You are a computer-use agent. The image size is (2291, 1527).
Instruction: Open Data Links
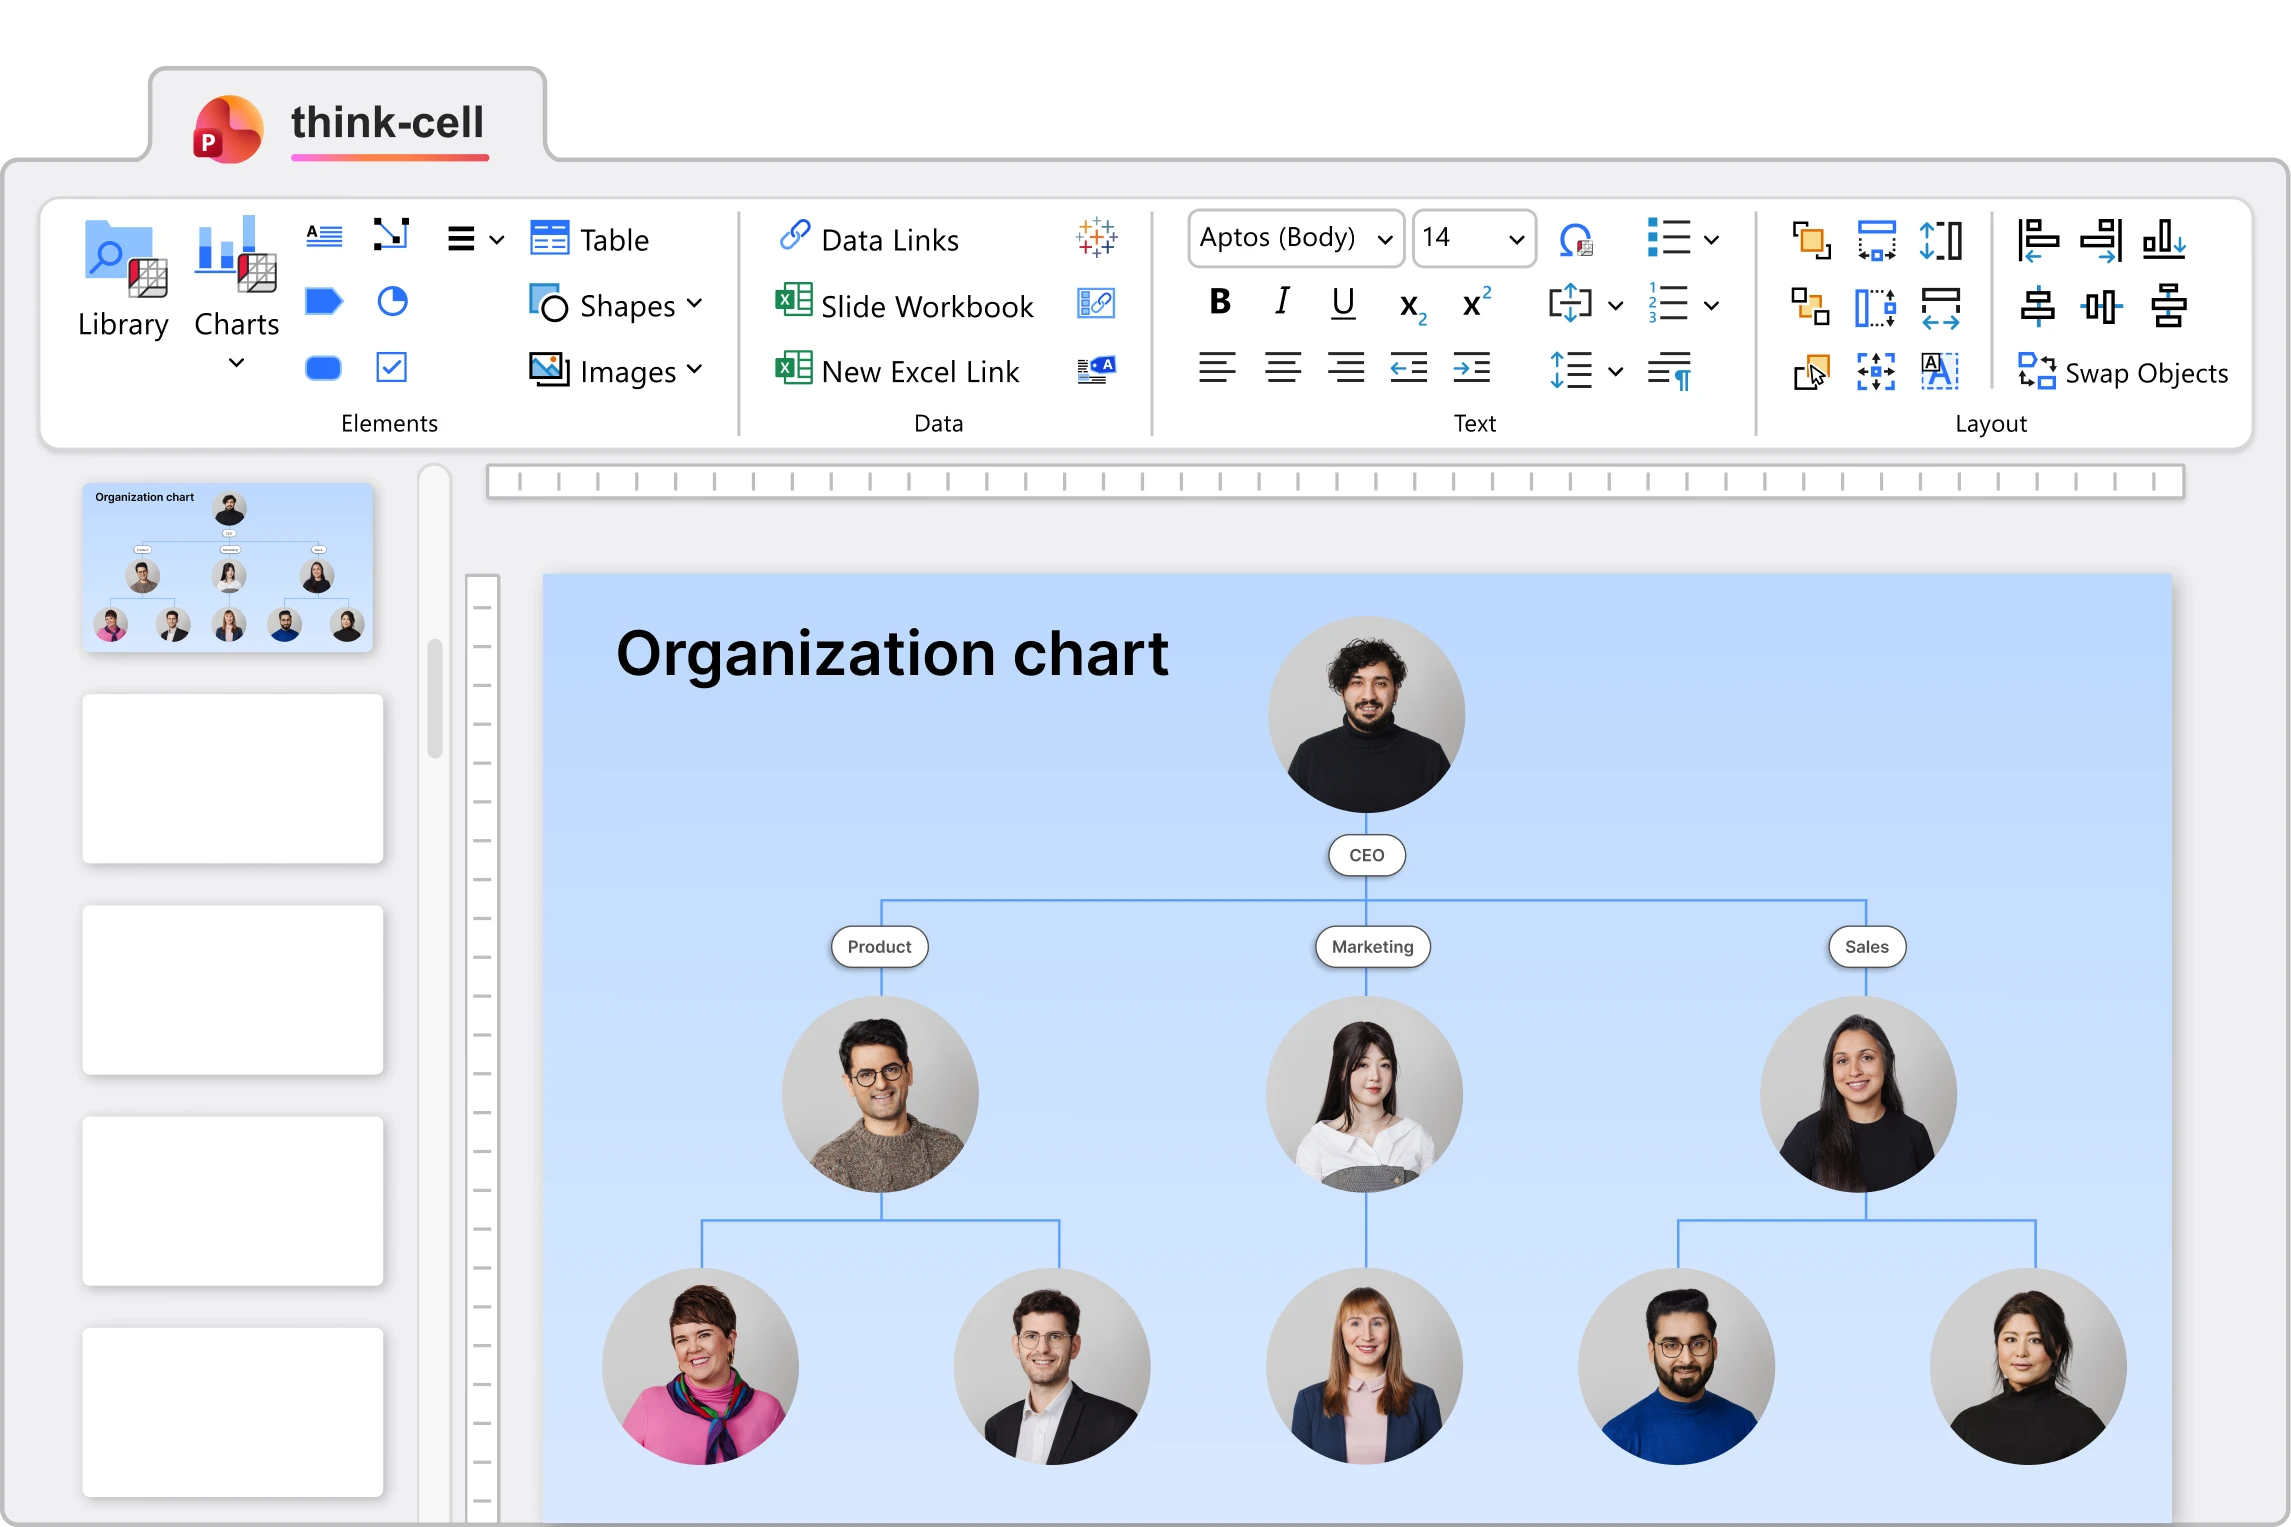click(x=868, y=239)
